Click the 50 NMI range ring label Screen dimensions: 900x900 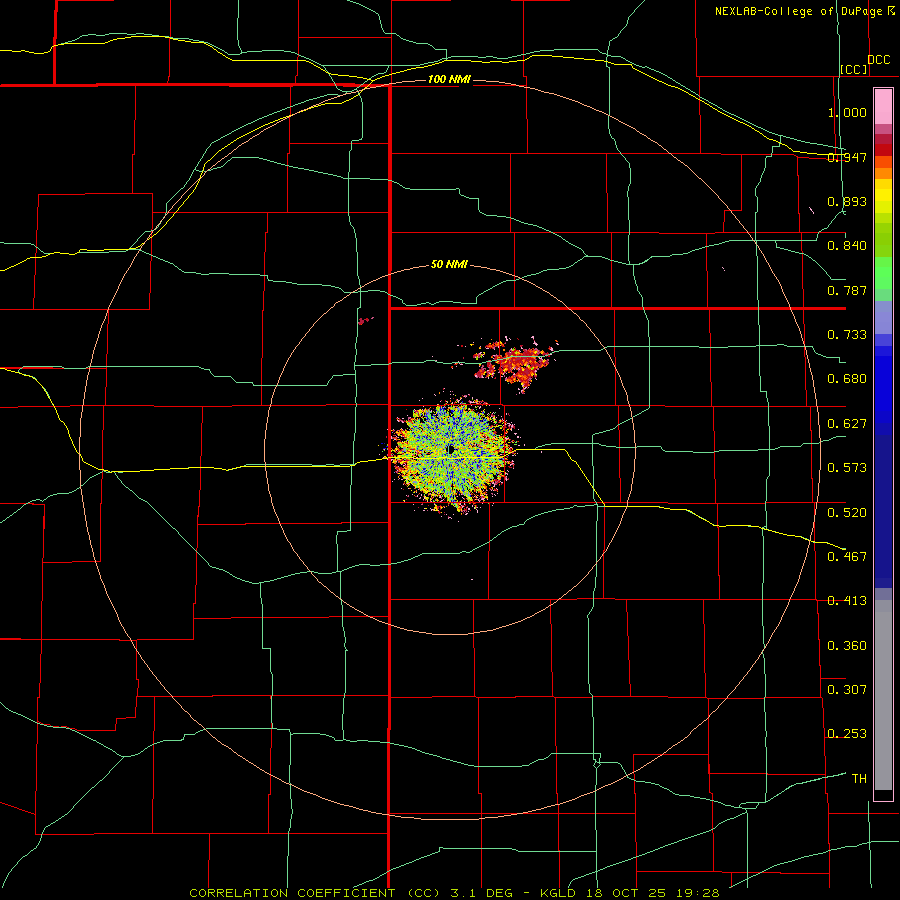449,264
